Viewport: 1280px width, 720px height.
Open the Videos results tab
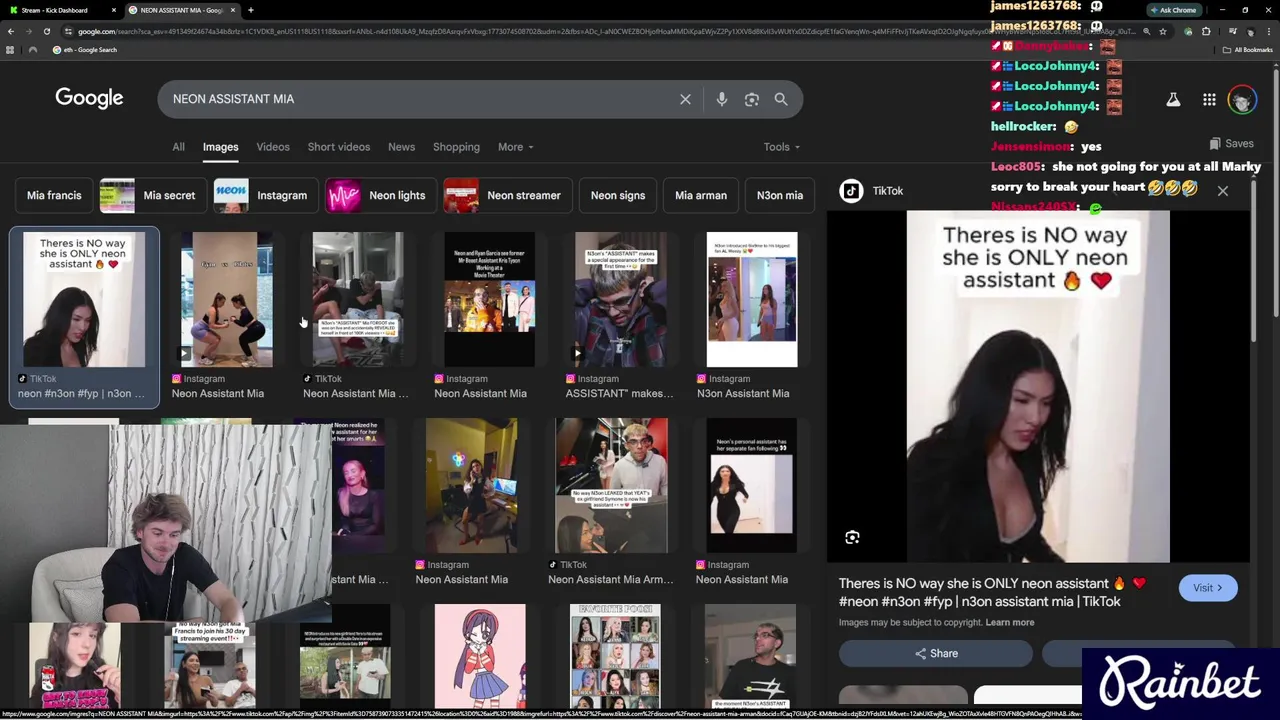[273, 147]
